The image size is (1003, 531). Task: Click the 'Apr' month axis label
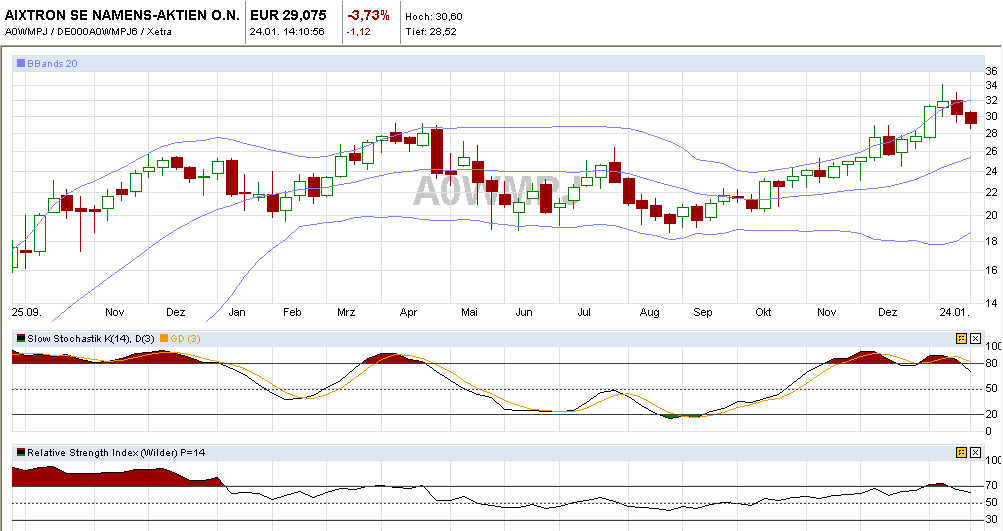click(408, 312)
